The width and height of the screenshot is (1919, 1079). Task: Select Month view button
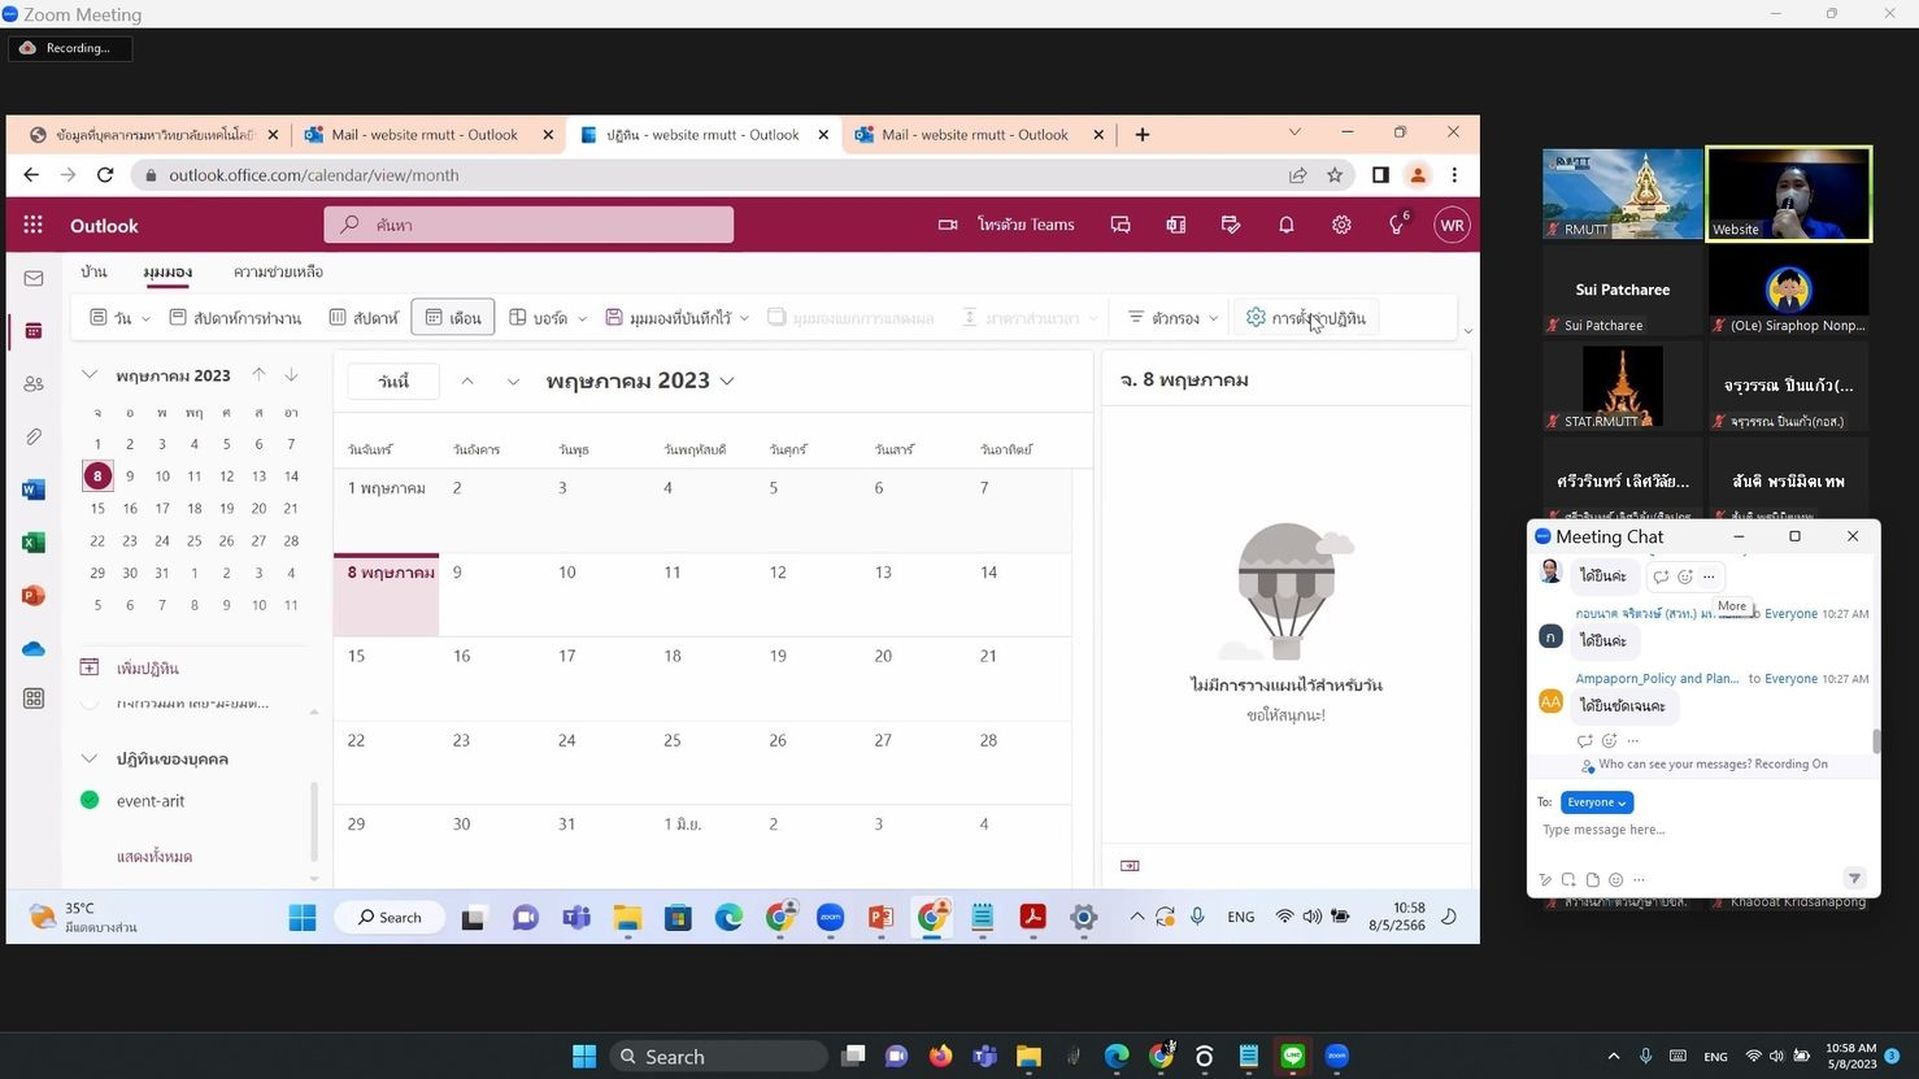tap(453, 318)
